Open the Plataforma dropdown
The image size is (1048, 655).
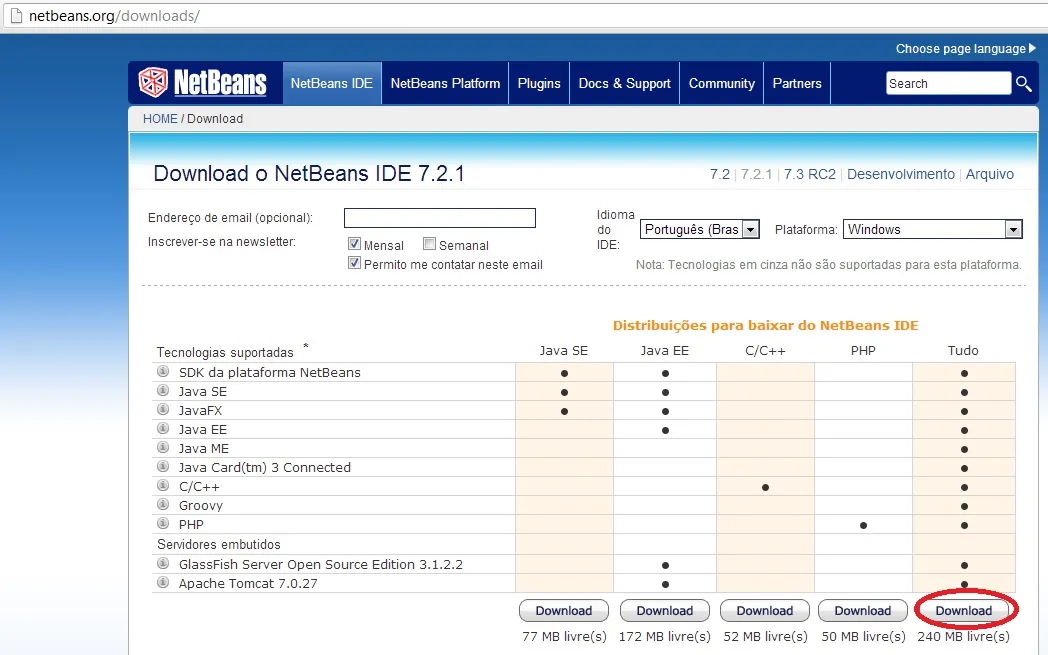point(1014,228)
